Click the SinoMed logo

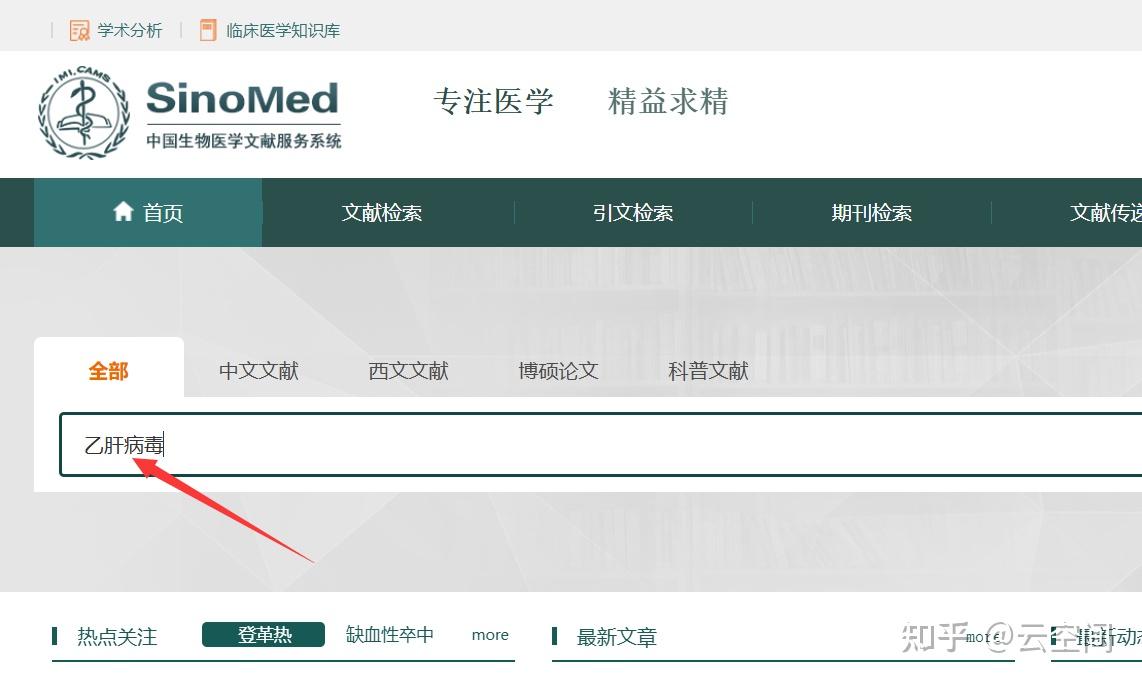[243, 100]
